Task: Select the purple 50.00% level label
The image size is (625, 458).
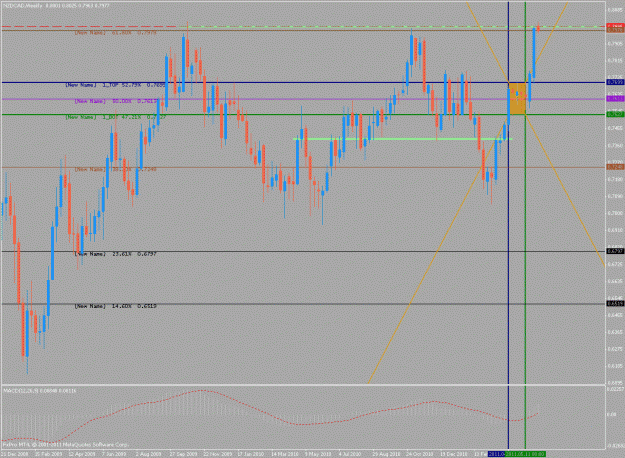Action: (x=116, y=101)
